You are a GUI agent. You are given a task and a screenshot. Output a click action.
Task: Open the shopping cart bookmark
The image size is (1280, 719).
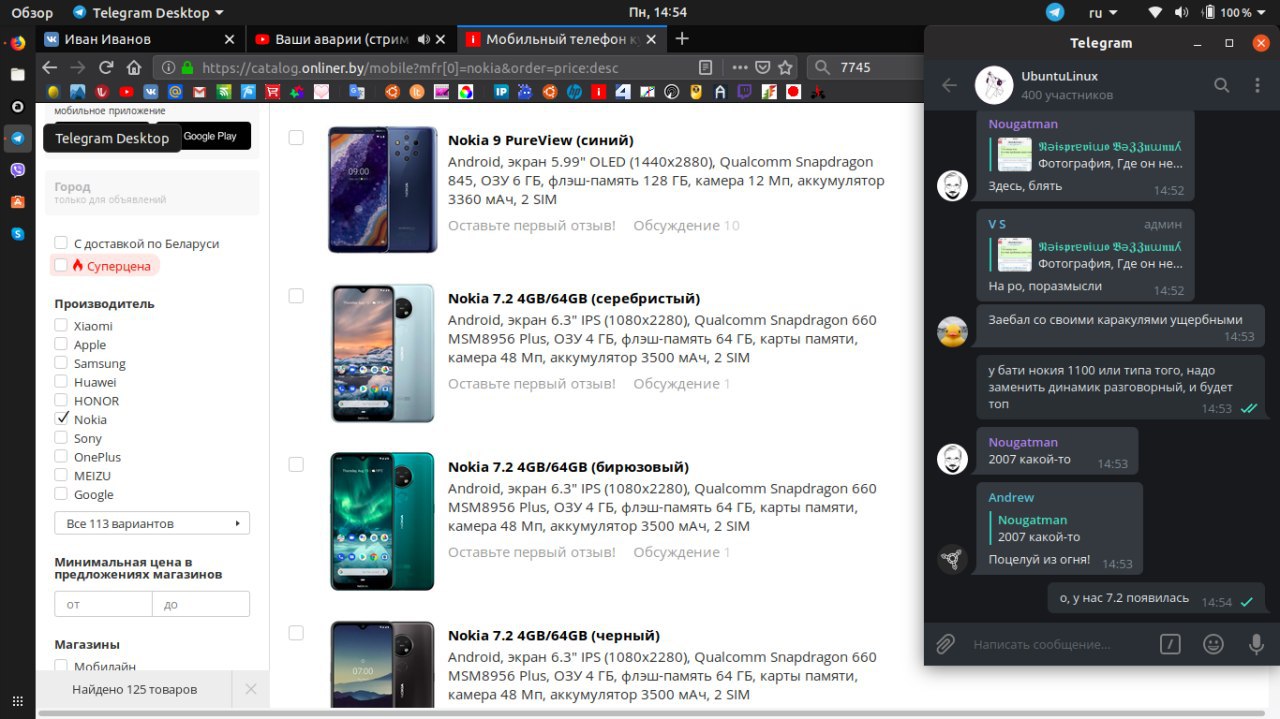pyautogui.click(x=272, y=92)
